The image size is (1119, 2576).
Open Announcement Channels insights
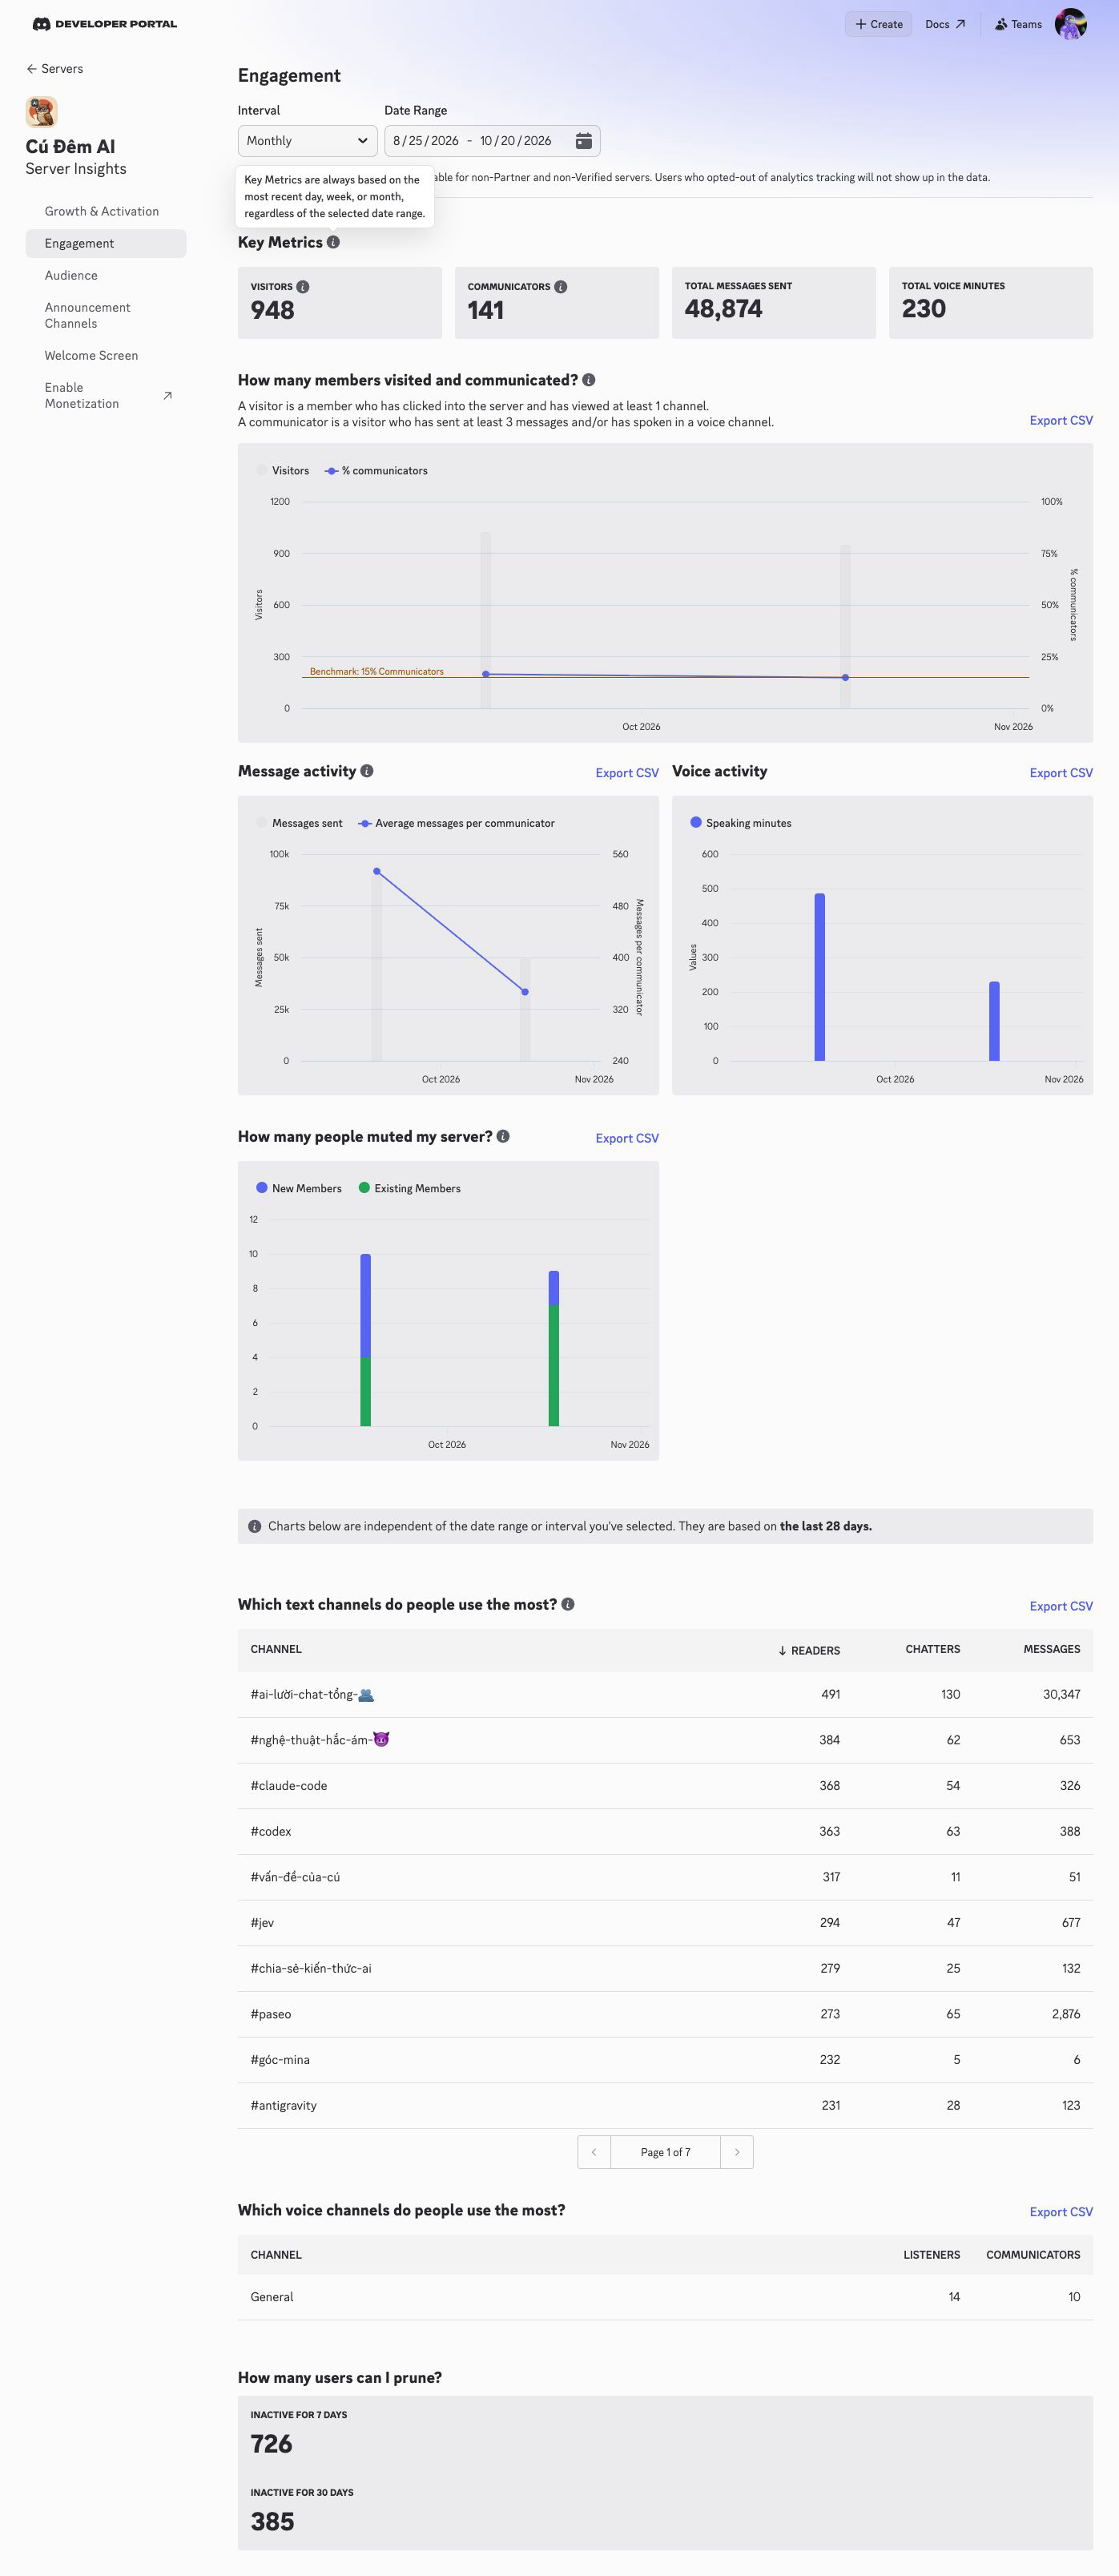click(106, 315)
